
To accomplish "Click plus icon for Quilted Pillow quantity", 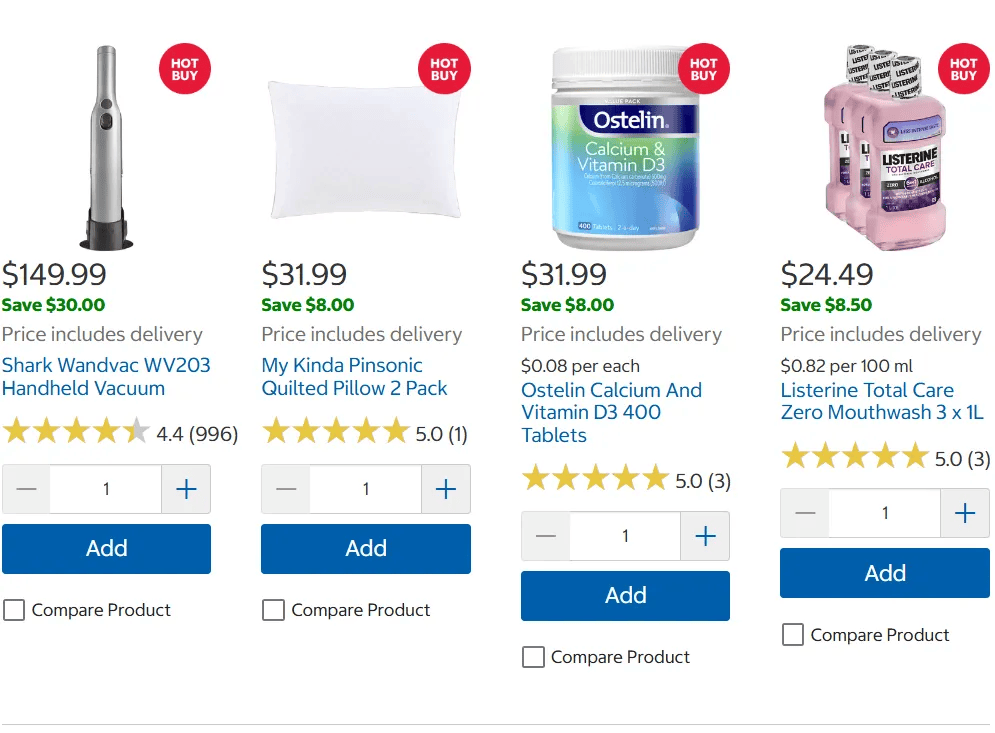I will 445,489.
